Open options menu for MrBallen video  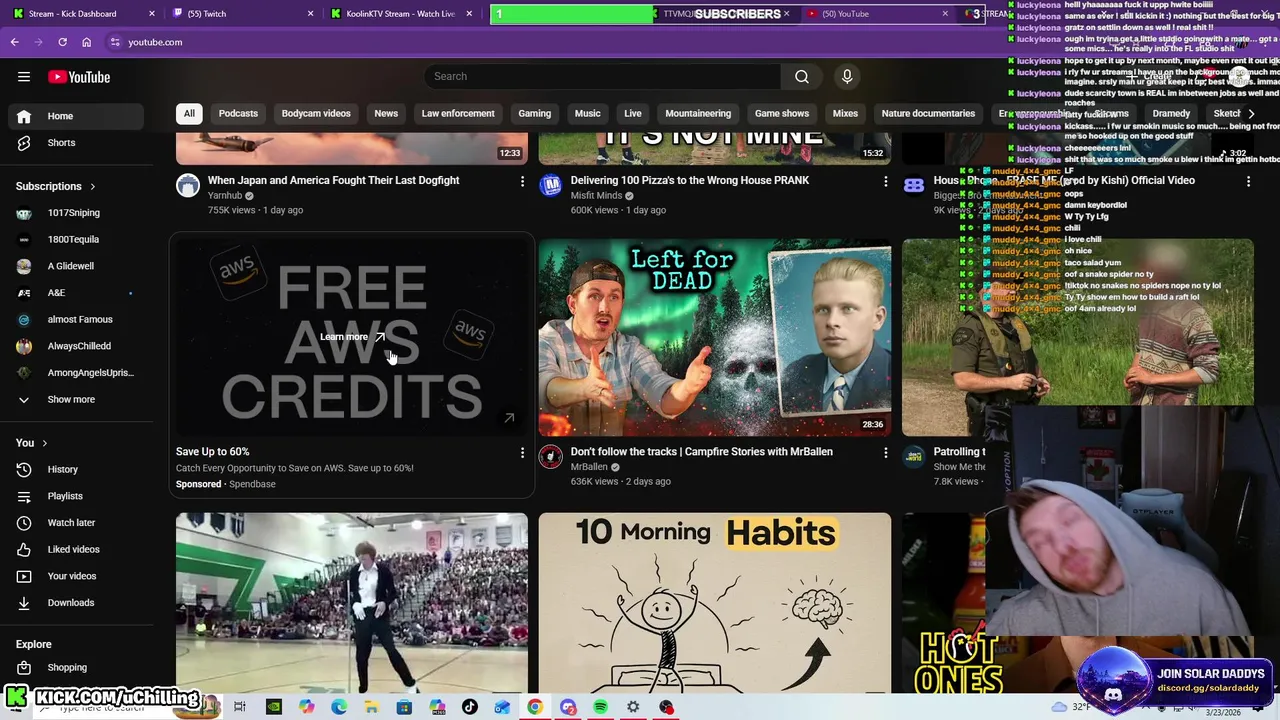pos(885,453)
